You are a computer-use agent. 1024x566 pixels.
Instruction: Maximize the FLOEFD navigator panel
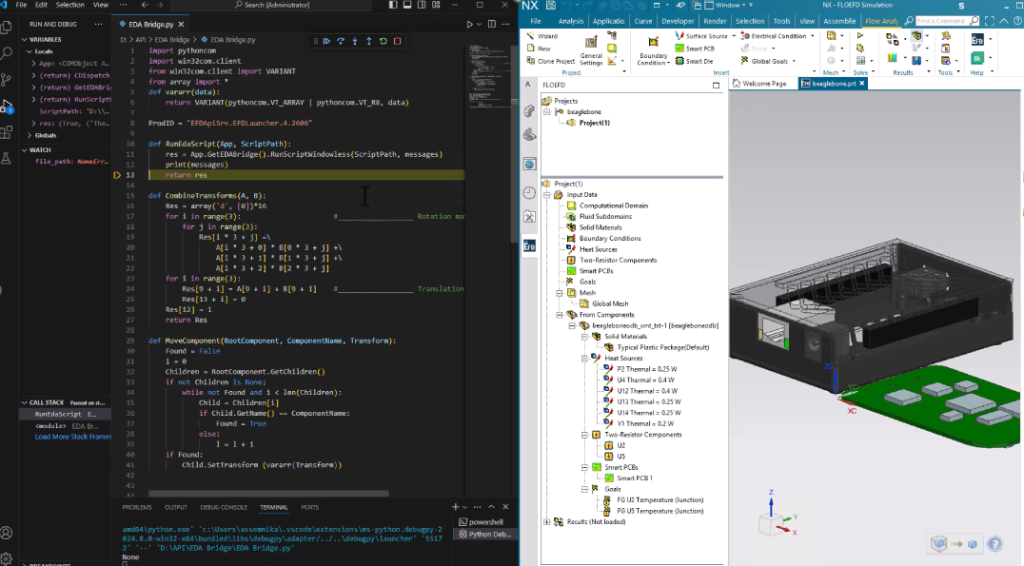tap(716, 85)
